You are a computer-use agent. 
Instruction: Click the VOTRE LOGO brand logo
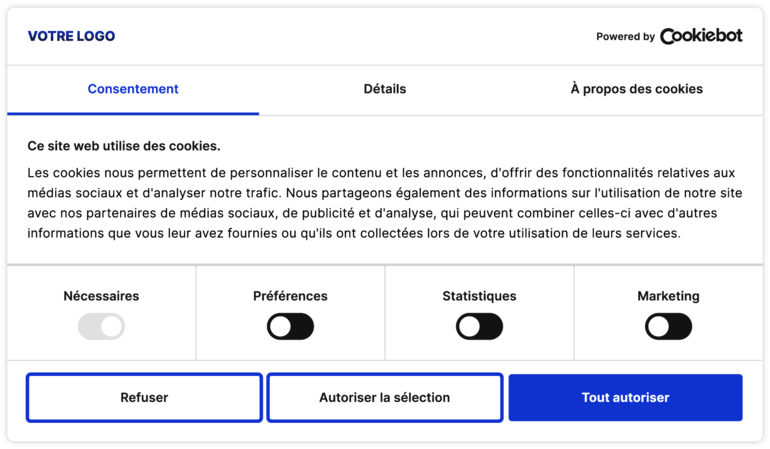(71, 36)
